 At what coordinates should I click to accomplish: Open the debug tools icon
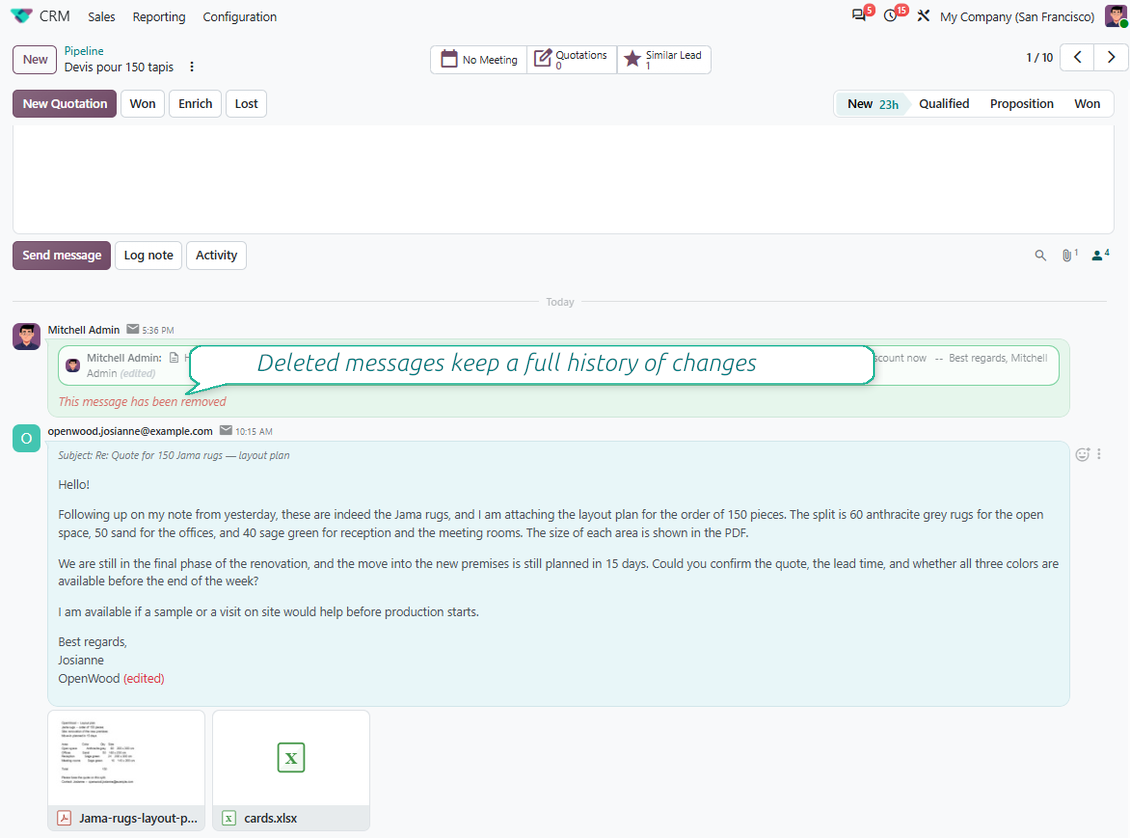923,16
